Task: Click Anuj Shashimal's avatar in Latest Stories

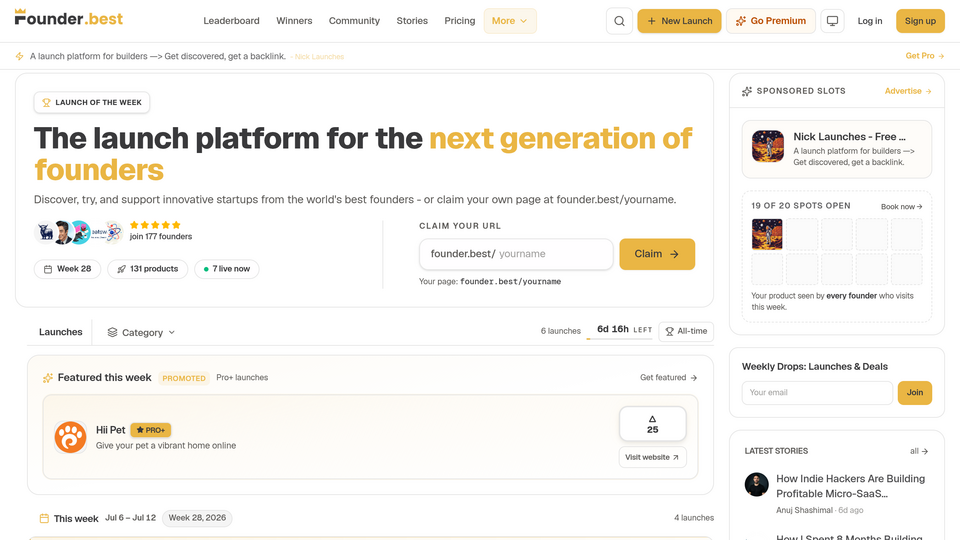Action: [757, 485]
